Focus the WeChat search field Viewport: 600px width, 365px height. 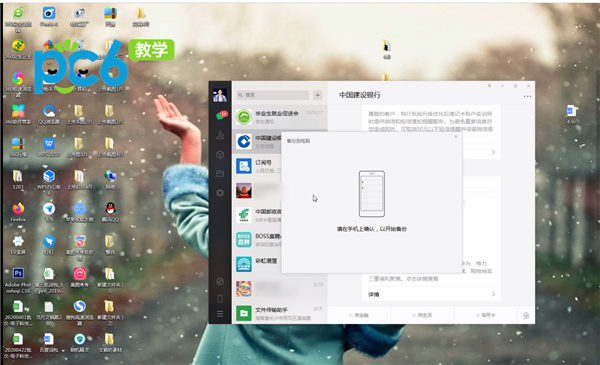(x=272, y=95)
